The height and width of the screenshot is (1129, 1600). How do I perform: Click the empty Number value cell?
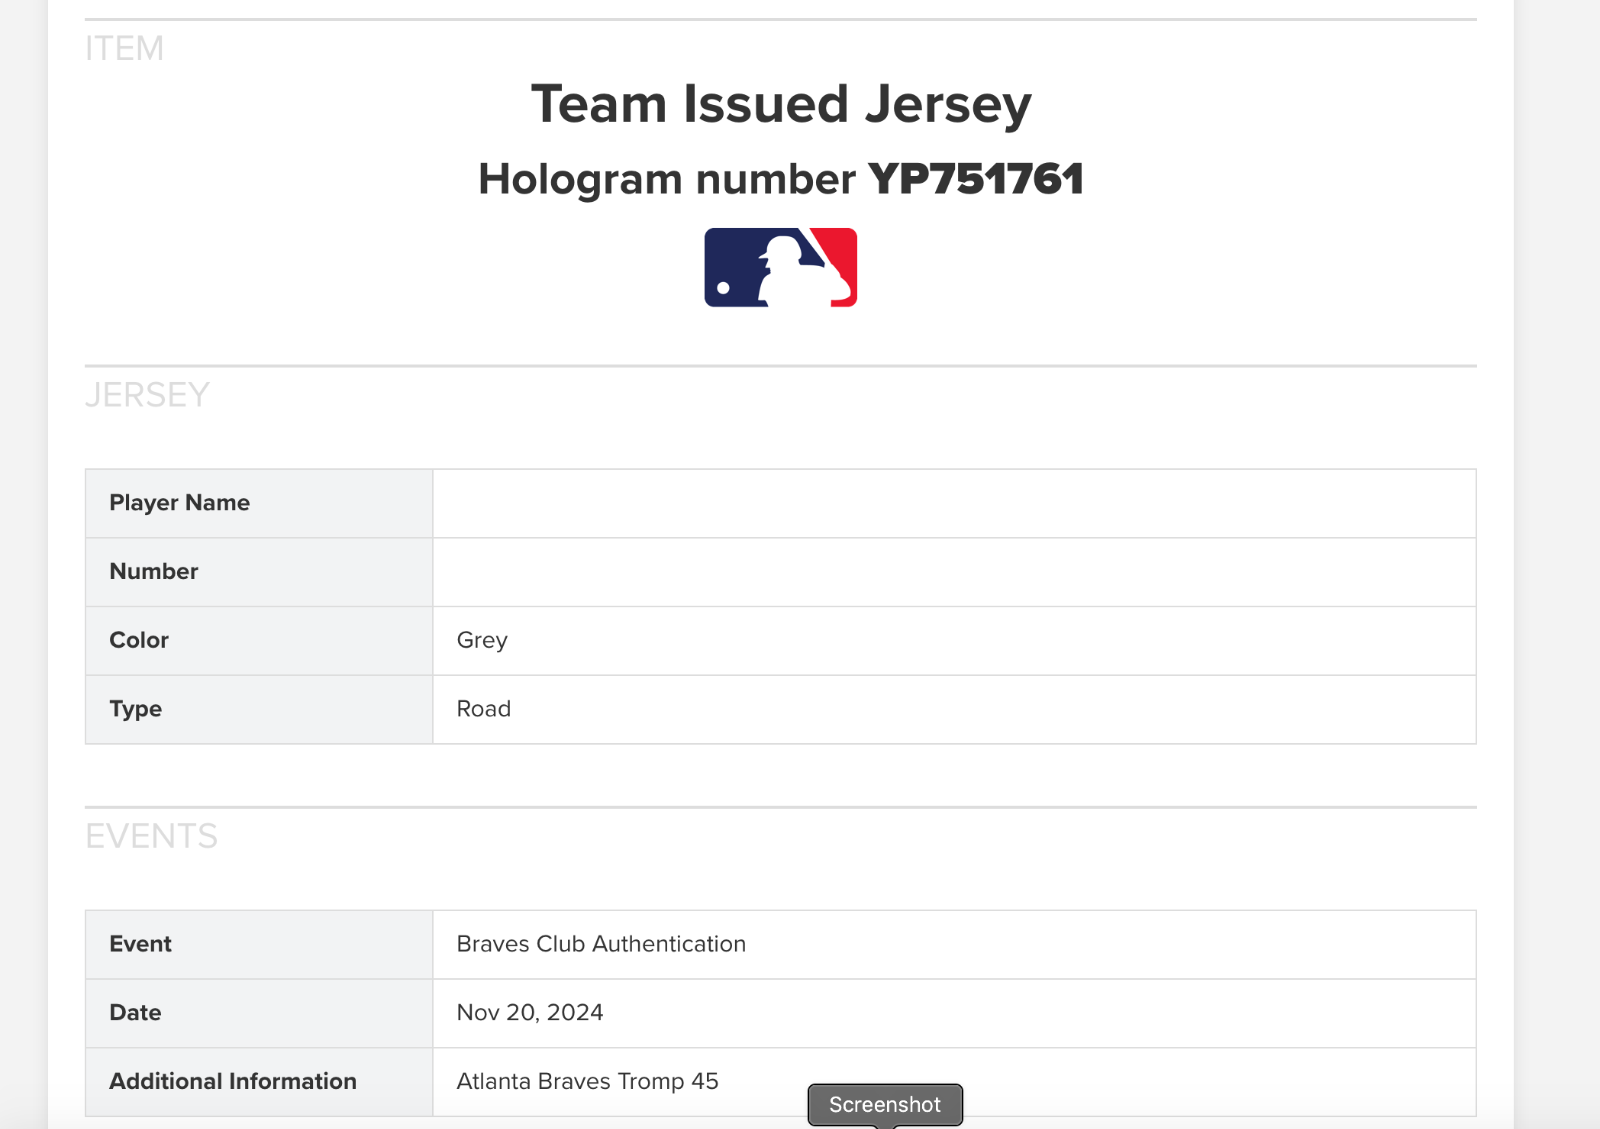point(953,571)
